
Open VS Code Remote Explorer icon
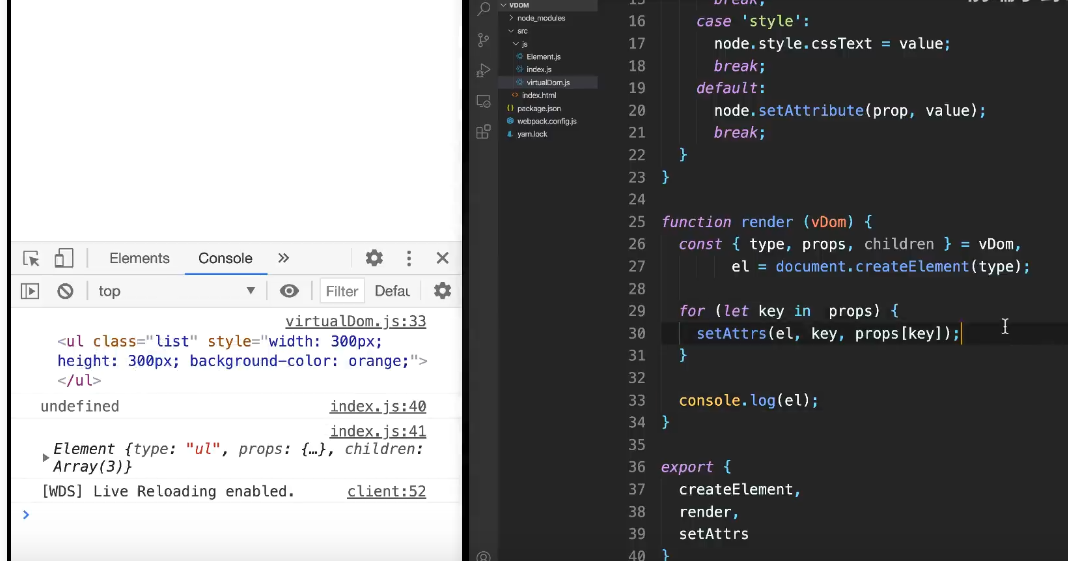click(484, 101)
